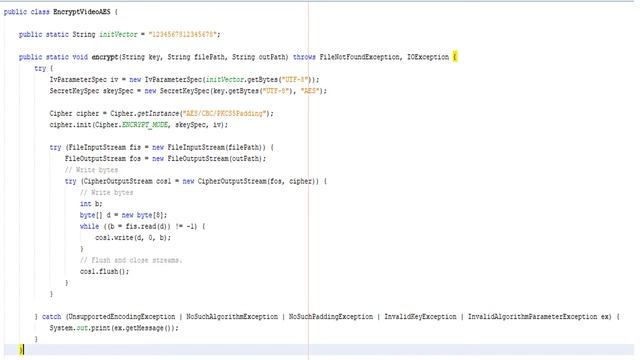Click the ENCRYPT_MODE constant
This screenshot has width=640, height=360.
point(145,125)
